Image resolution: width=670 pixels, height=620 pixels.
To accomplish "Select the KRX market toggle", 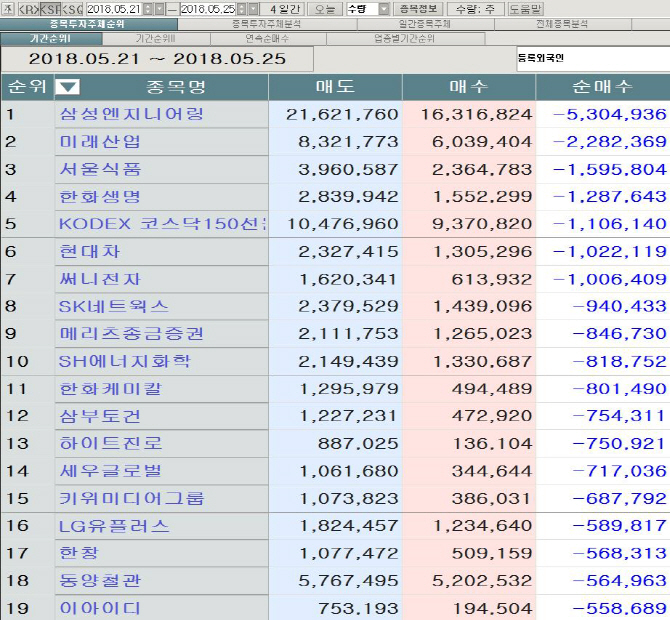I will pyautogui.click(x=29, y=9).
